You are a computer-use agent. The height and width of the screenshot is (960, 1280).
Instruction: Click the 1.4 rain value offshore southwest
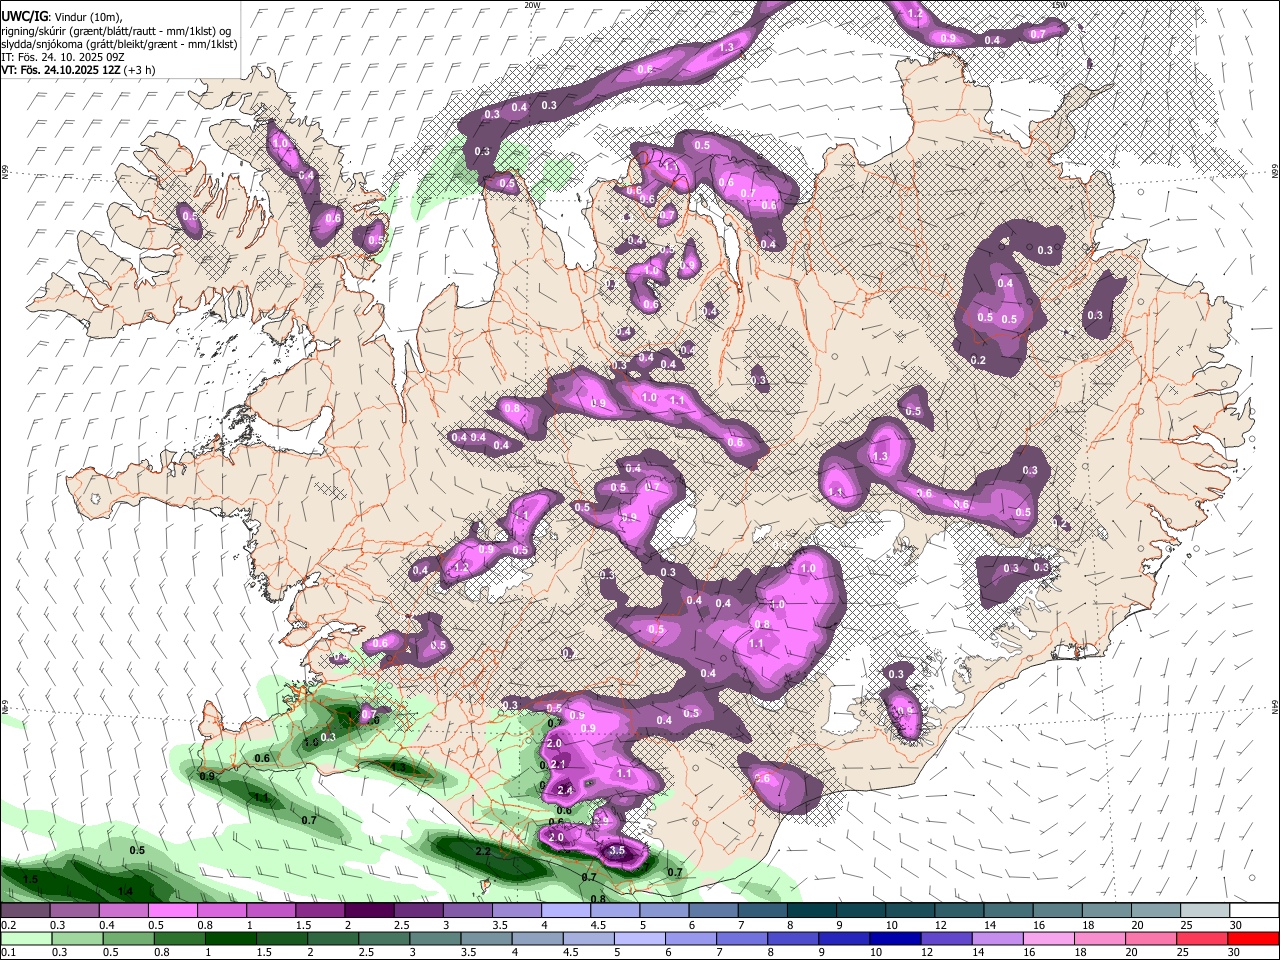pyautogui.click(x=125, y=891)
